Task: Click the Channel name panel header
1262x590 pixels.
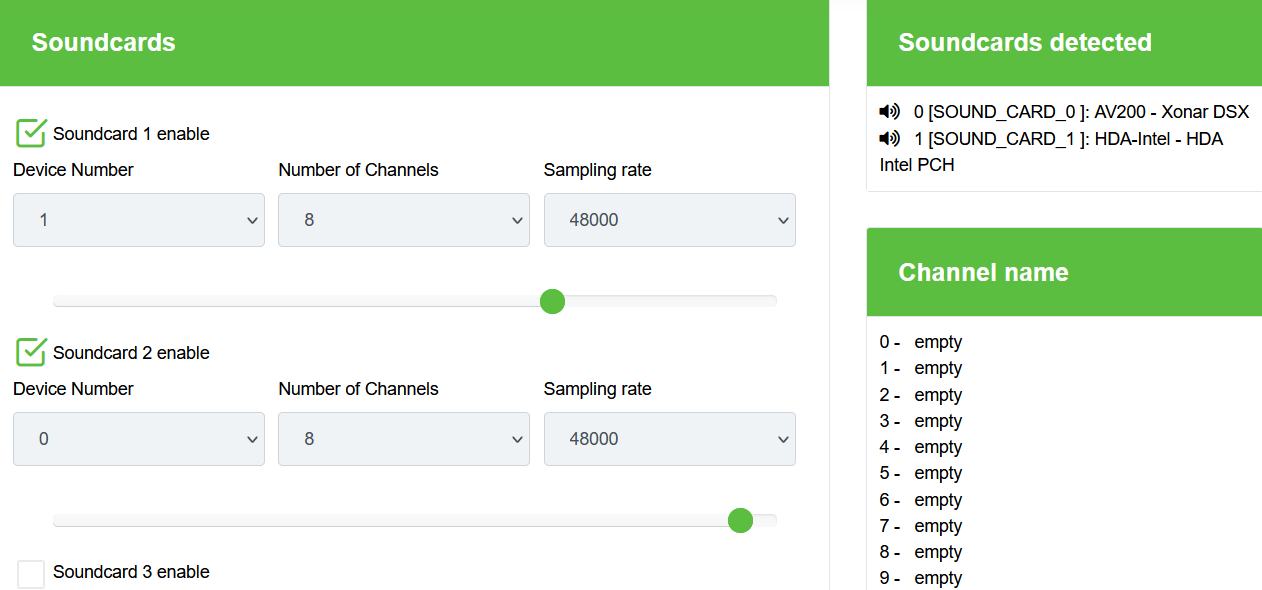Action: point(983,272)
